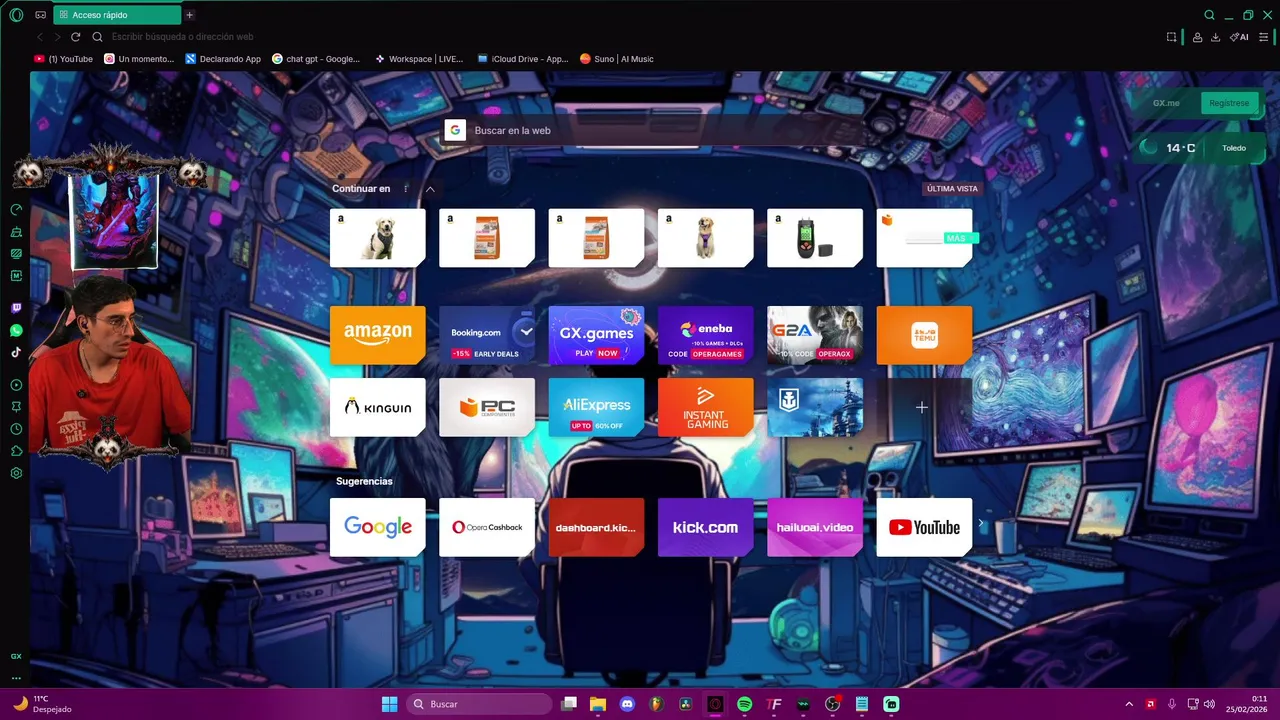Open the History clock icon in sidebar

(x=16, y=429)
